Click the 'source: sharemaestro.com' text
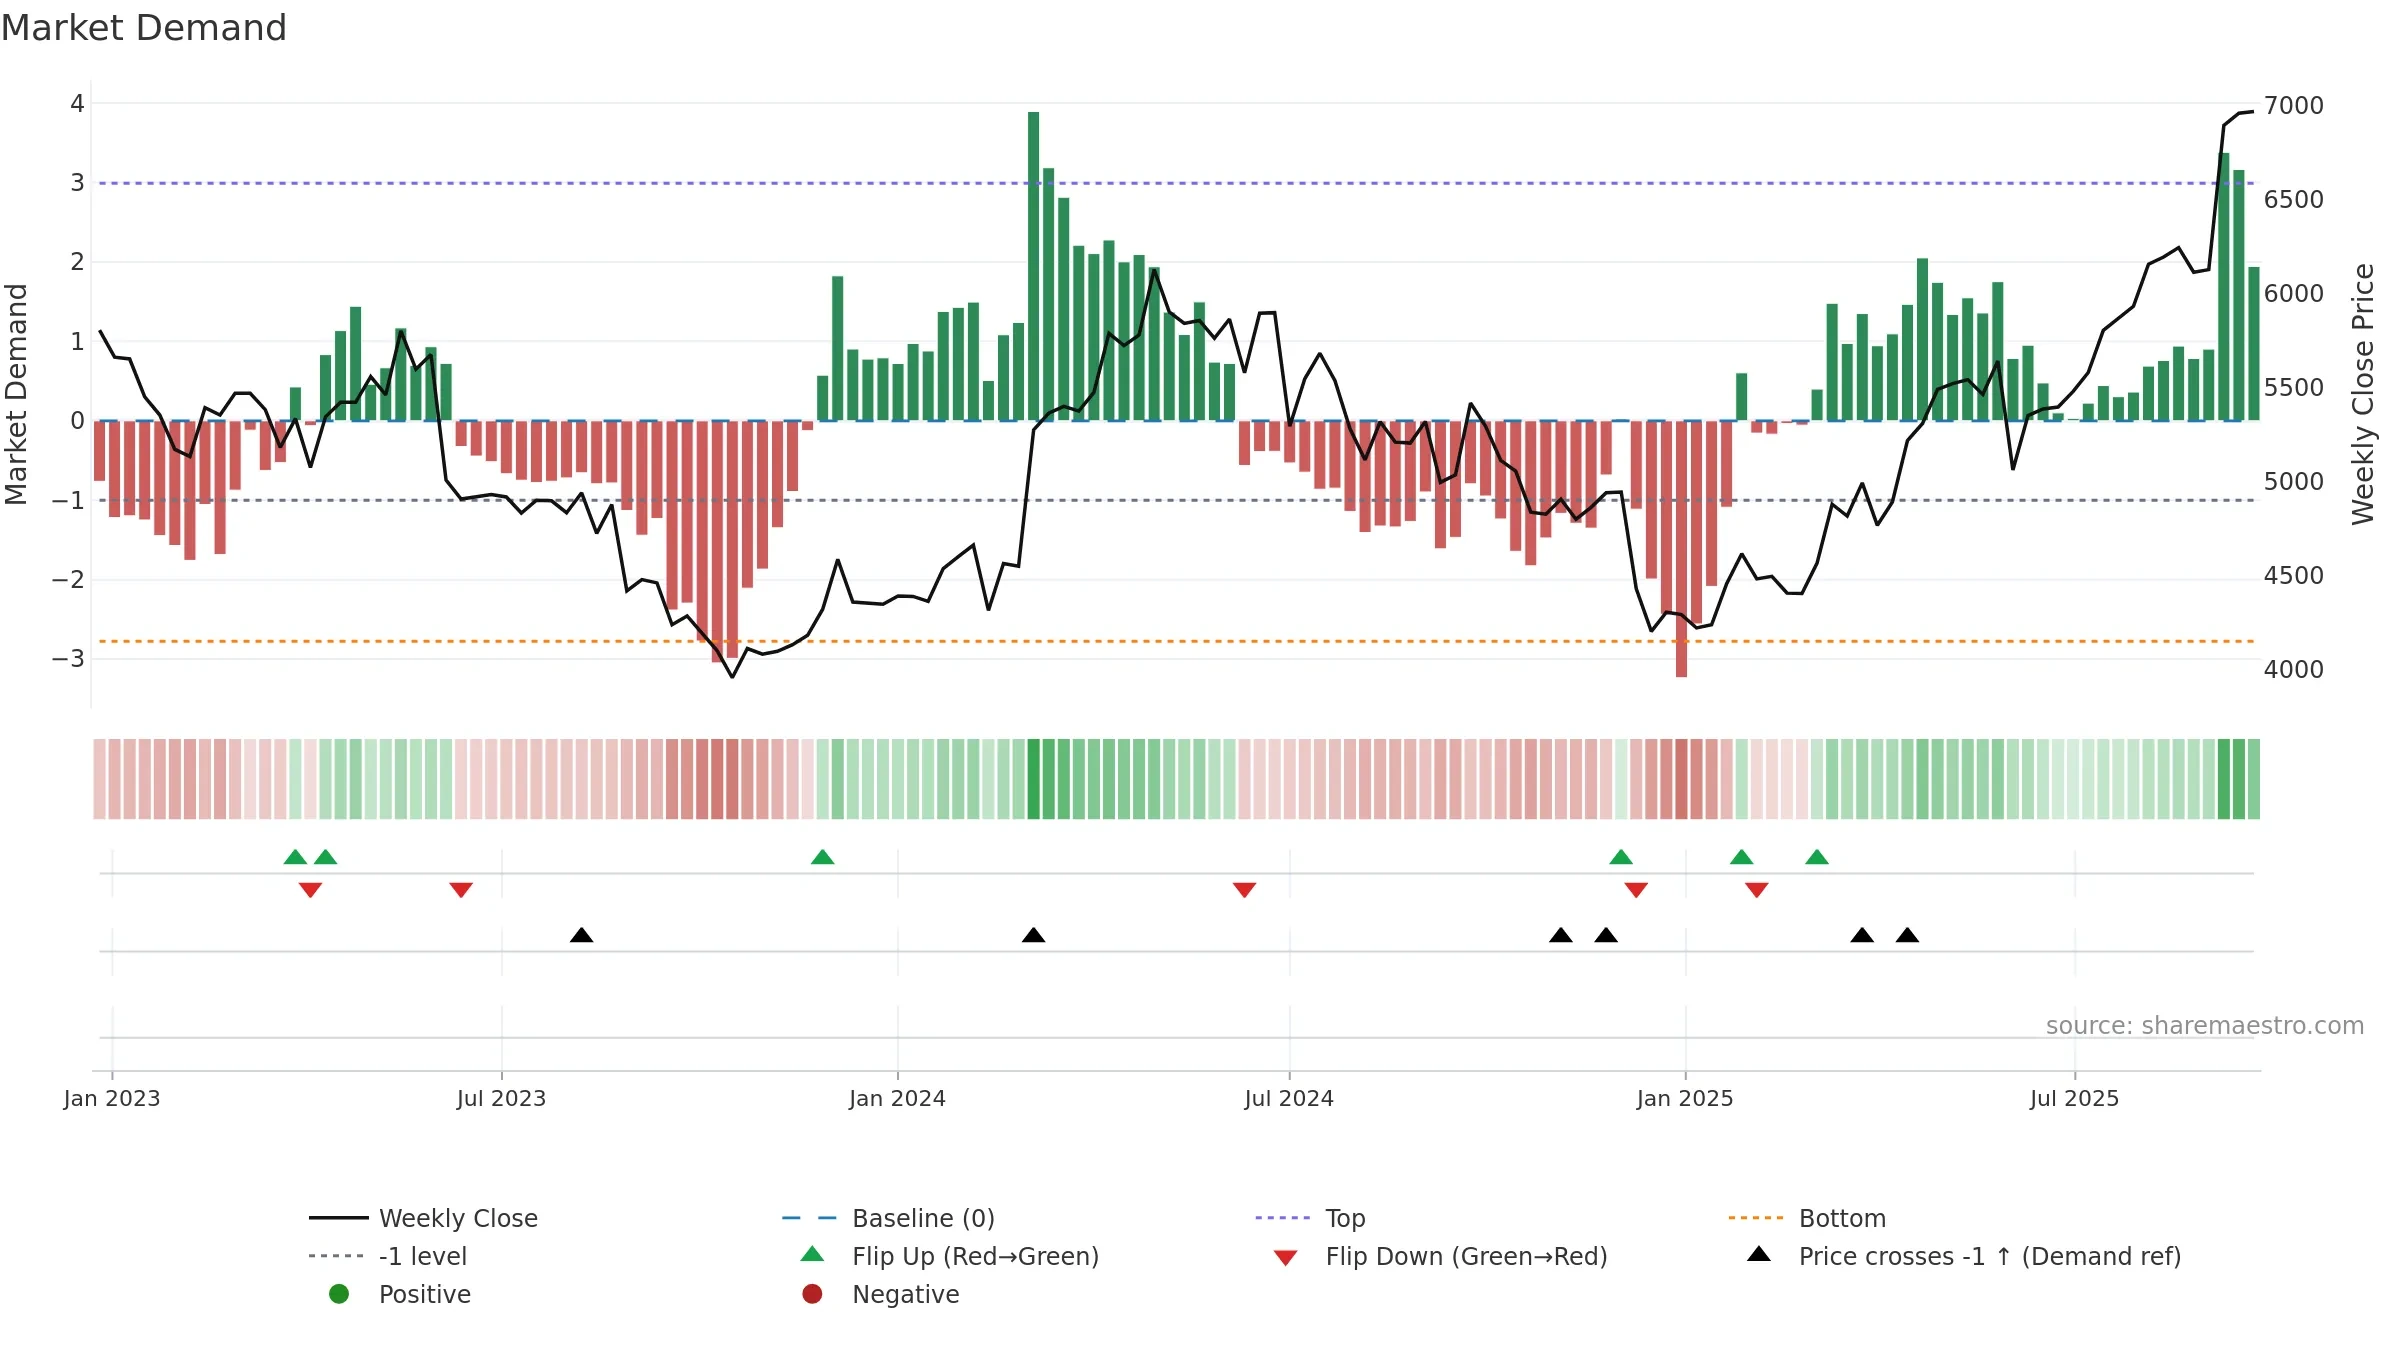 [x=2205, y=1026]
